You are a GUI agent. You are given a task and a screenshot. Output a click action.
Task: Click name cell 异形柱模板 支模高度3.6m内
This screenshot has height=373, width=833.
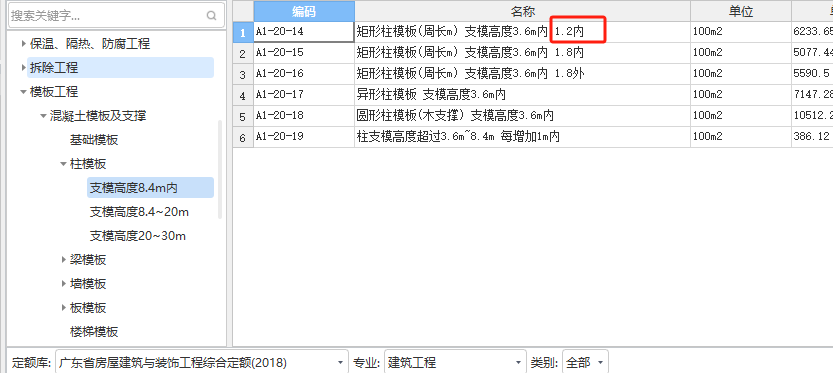tap(523, 95)
